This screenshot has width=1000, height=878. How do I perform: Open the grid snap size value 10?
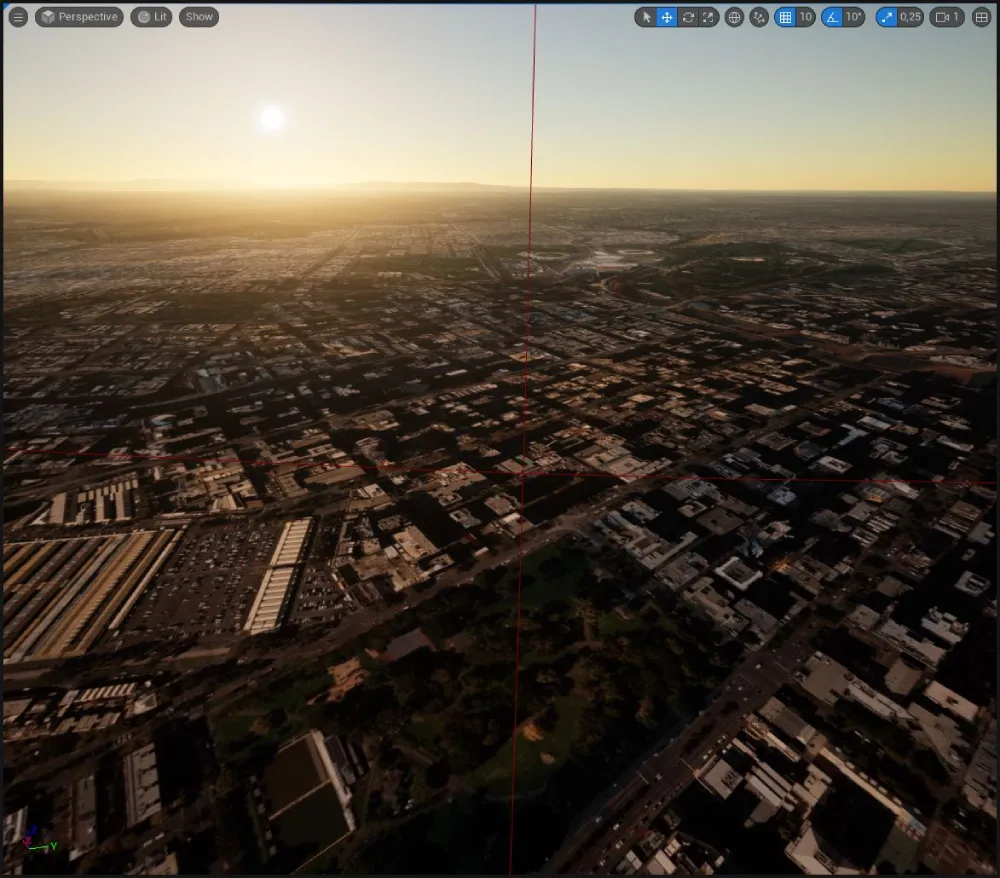click(x=805, y=17)
